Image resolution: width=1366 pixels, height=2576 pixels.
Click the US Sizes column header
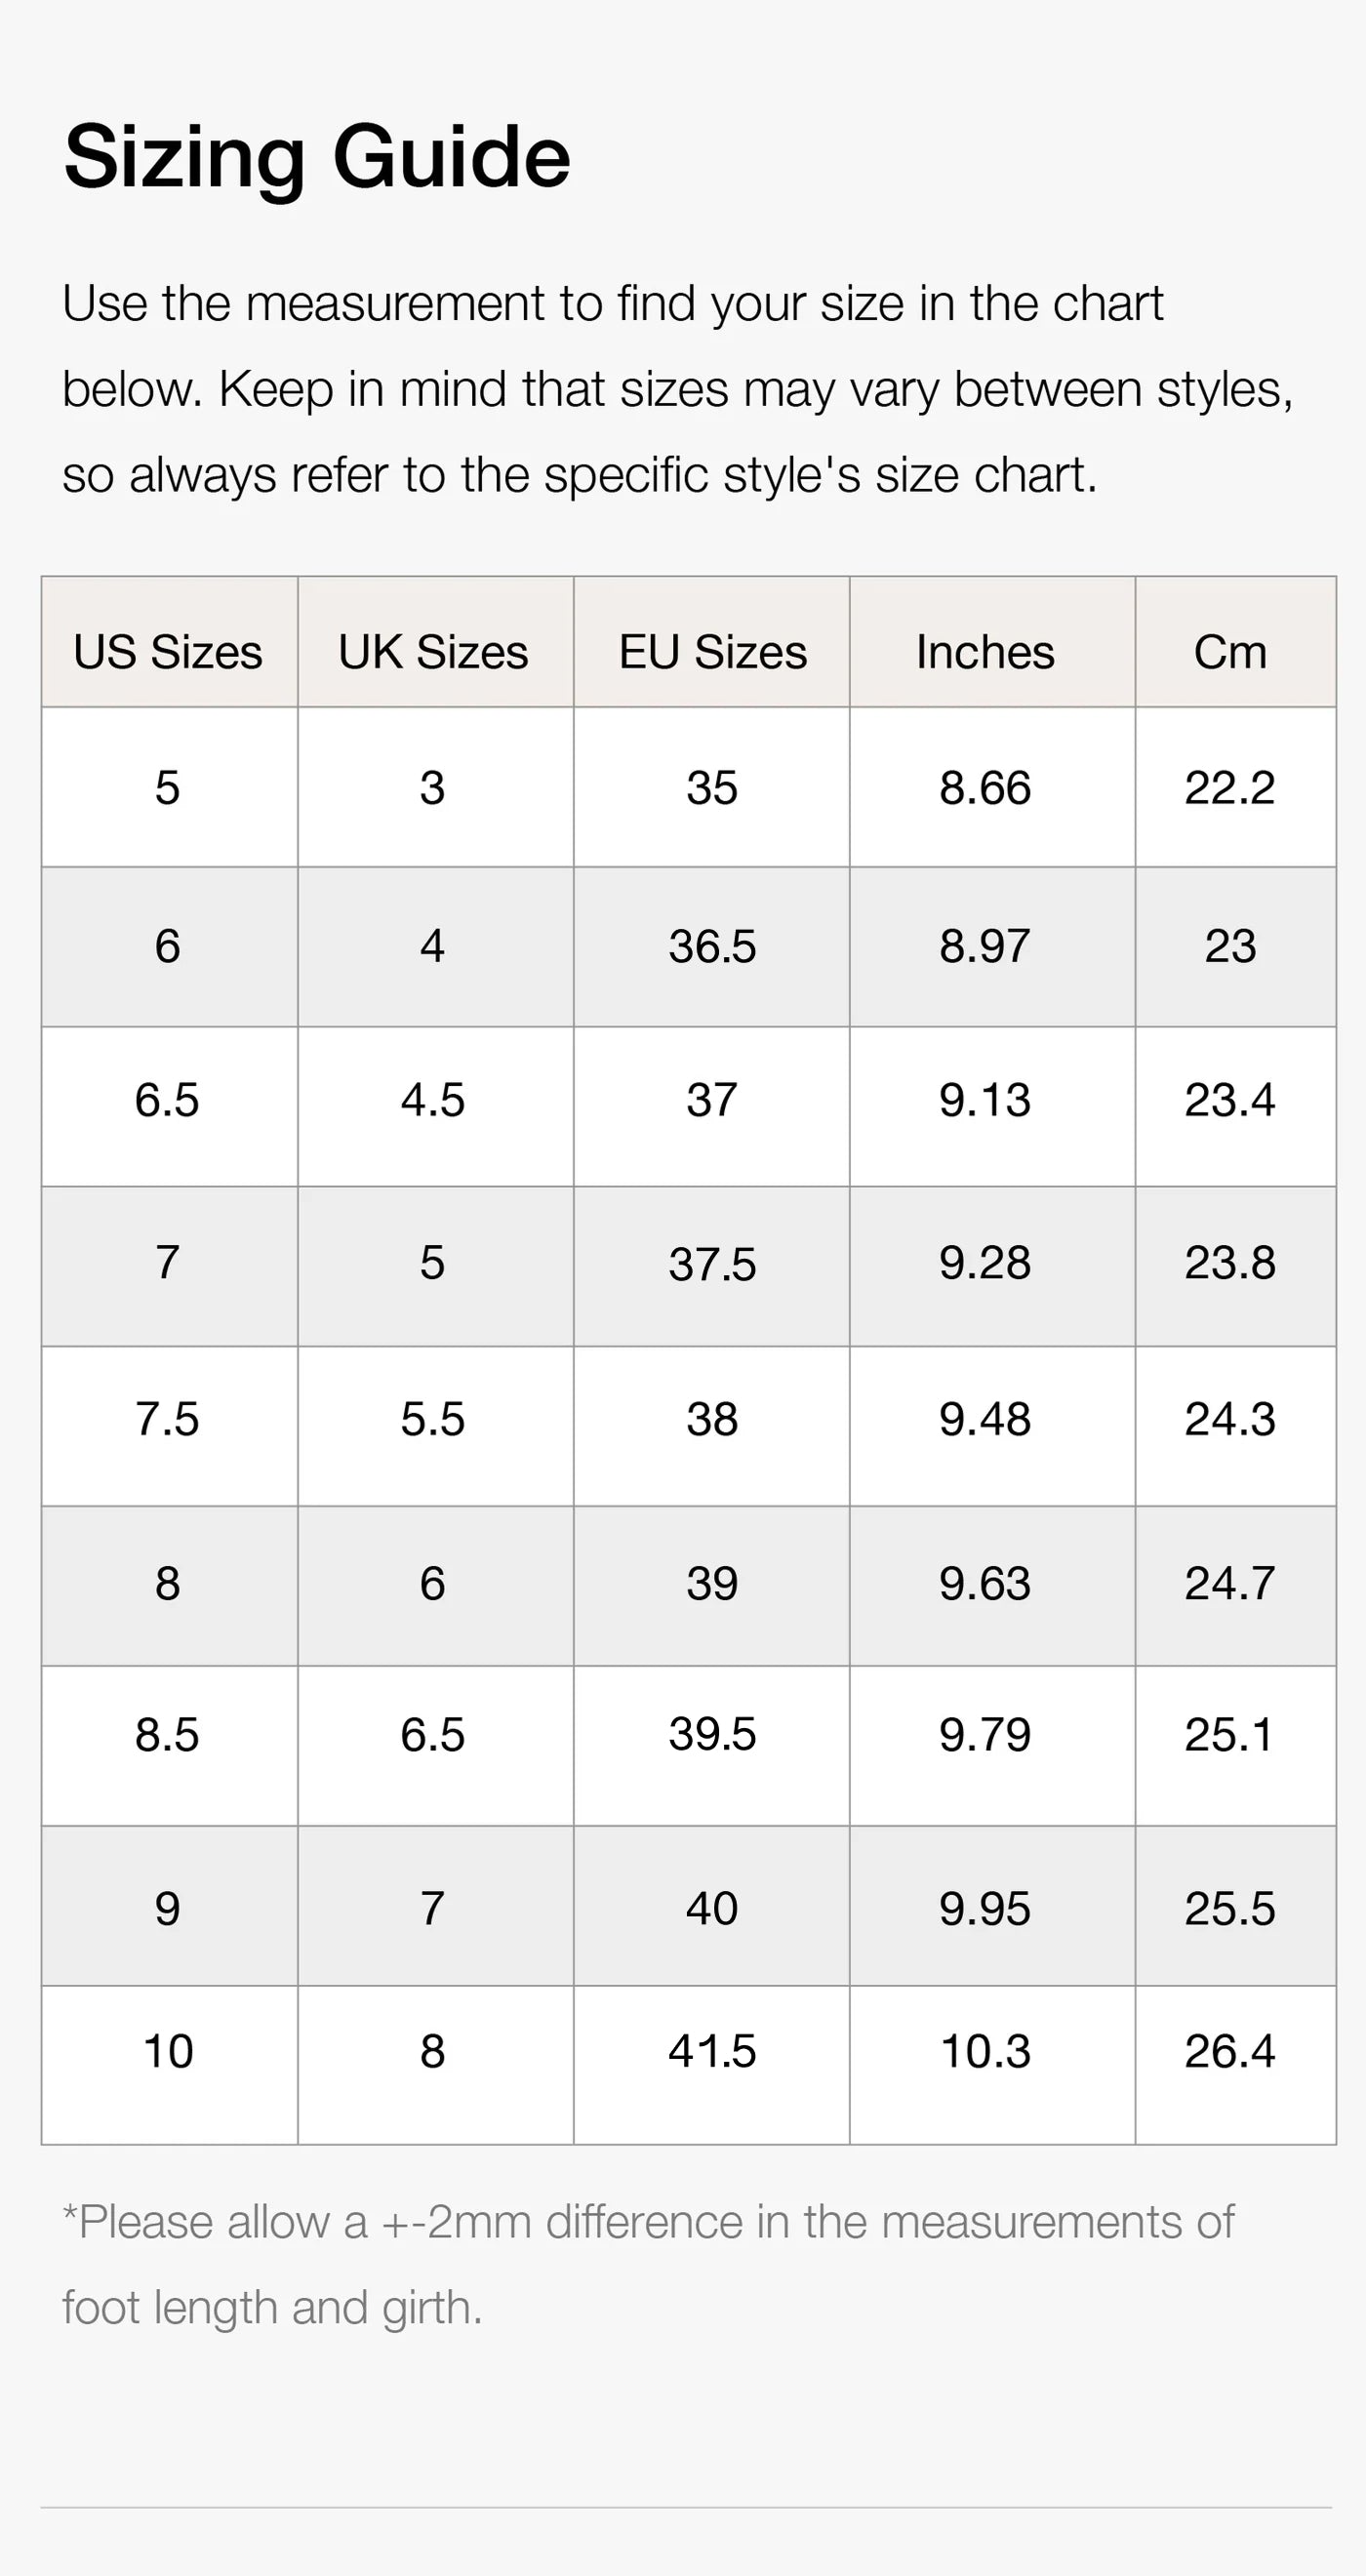click(168, 652)
